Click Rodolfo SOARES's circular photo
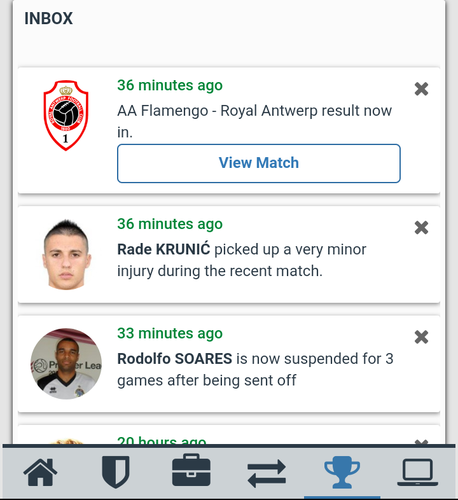This screenshot has width=458, height=500. [x=66, y=364]
